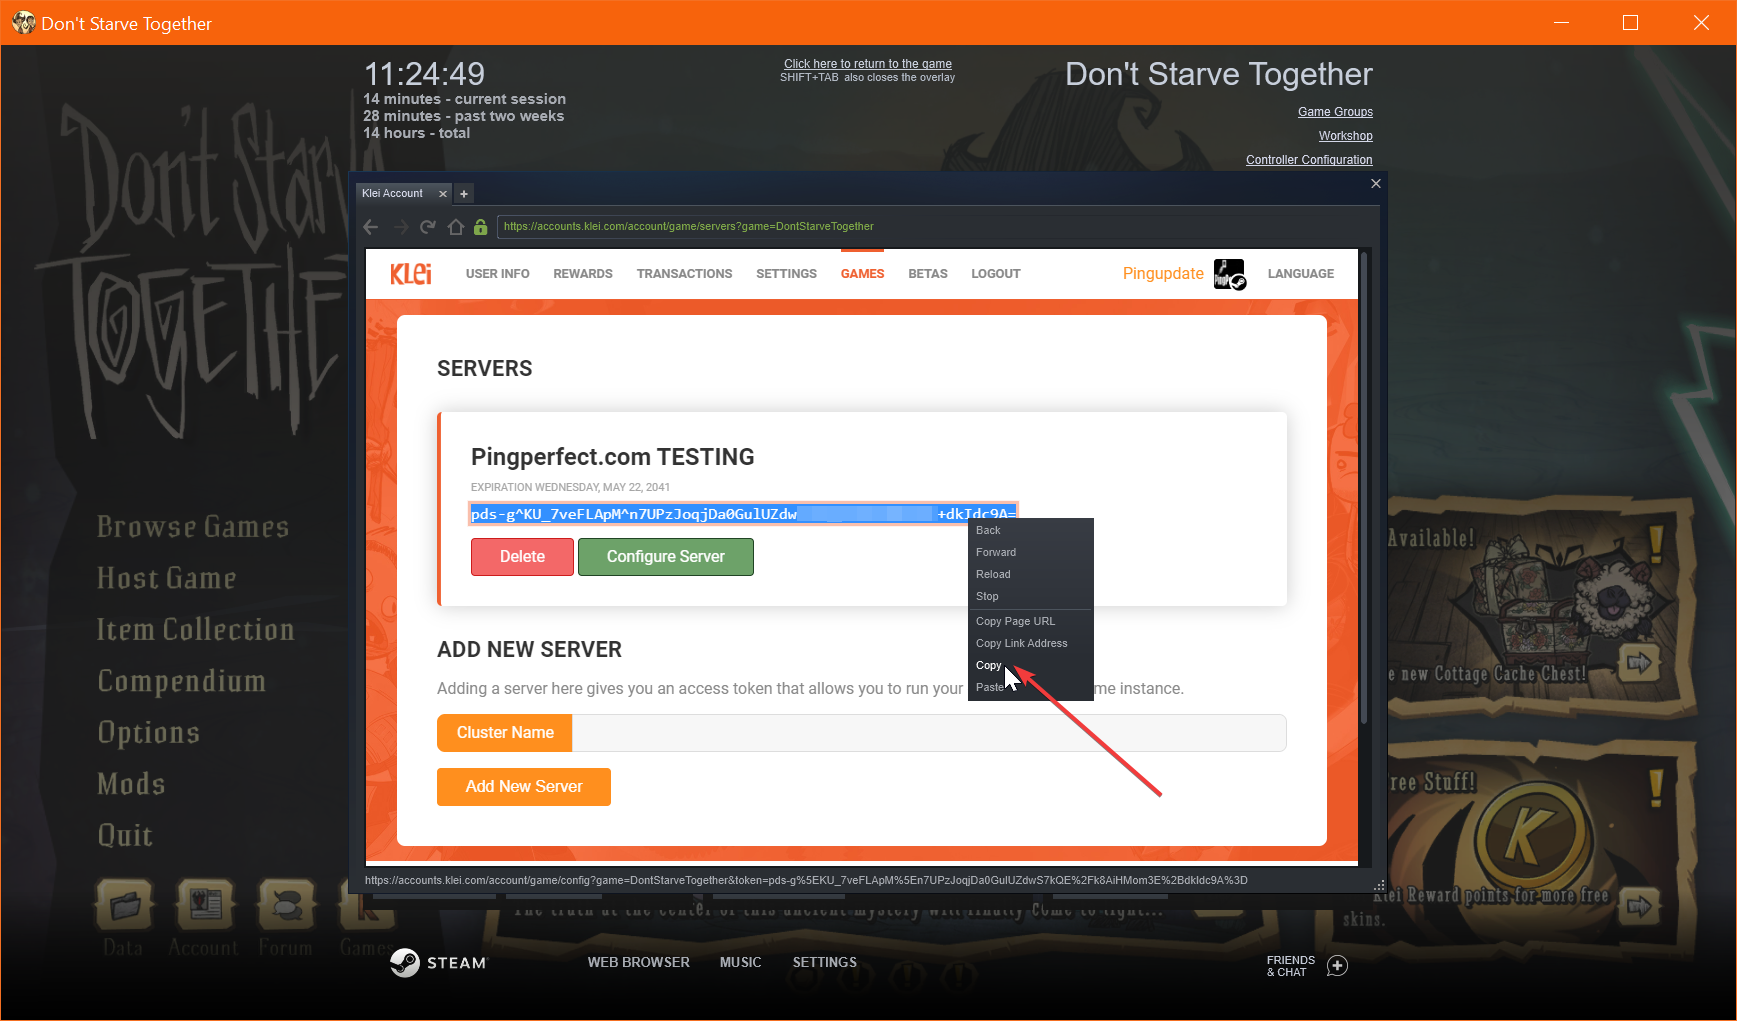The image size is (1737, 1021).
Task: Click the green padlock security icon
Action: click(x=481, y=227)
